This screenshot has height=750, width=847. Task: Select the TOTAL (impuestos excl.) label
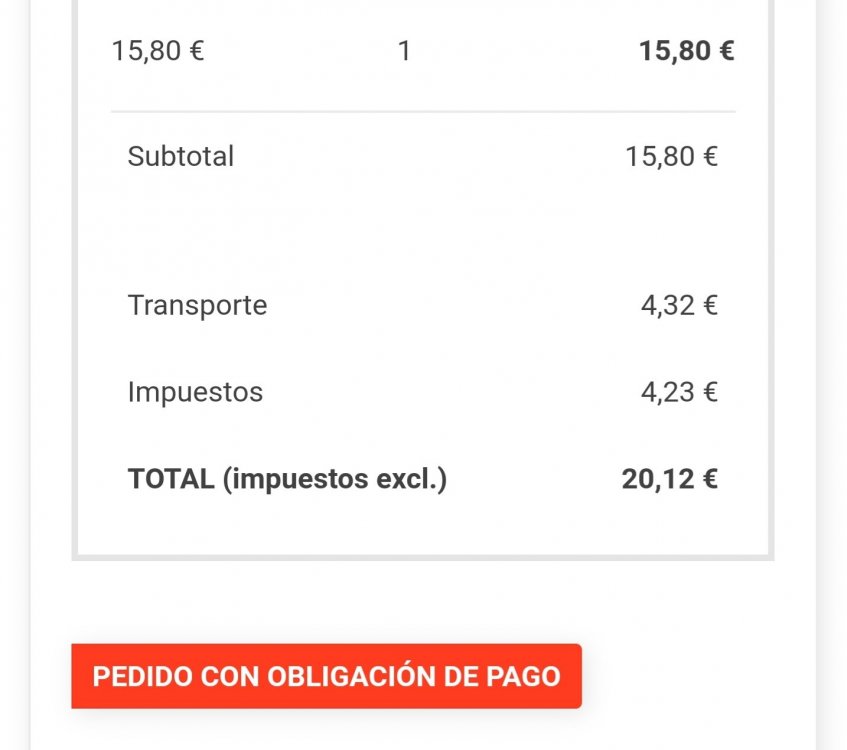point(288,478)
